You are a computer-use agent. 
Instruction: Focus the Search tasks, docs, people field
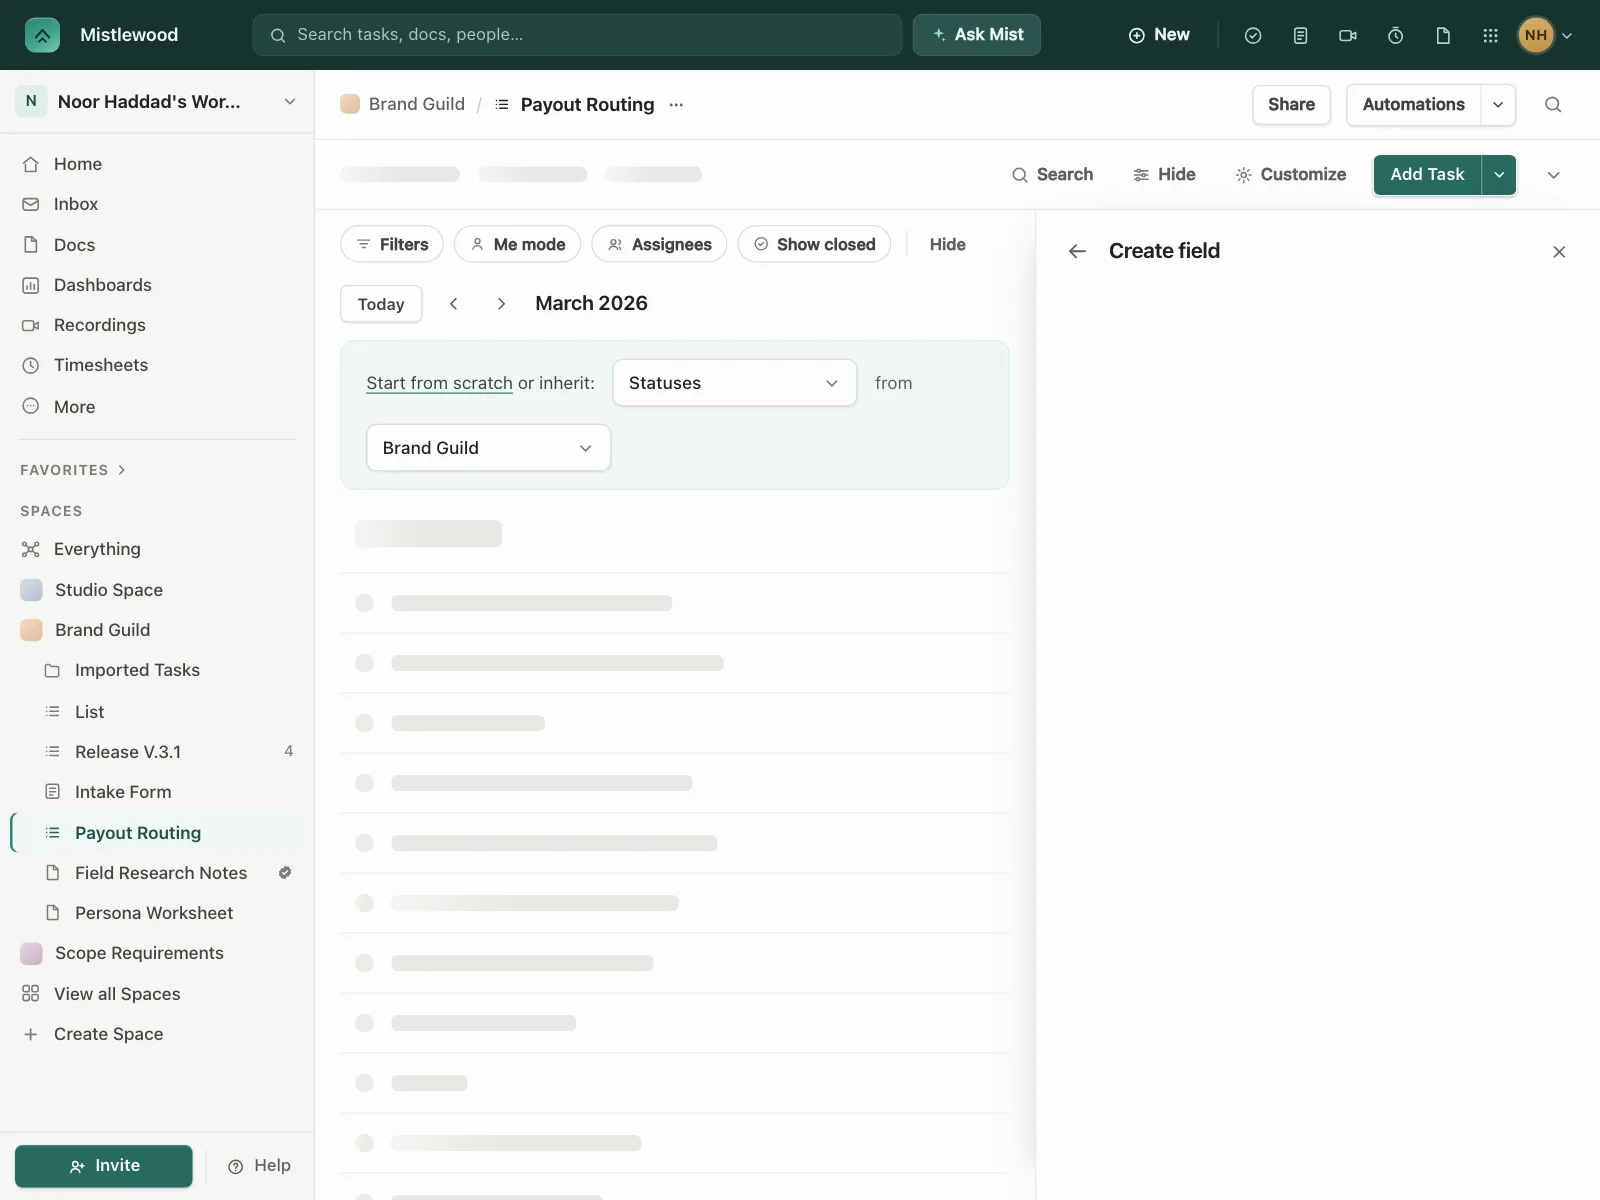point(577,35)
